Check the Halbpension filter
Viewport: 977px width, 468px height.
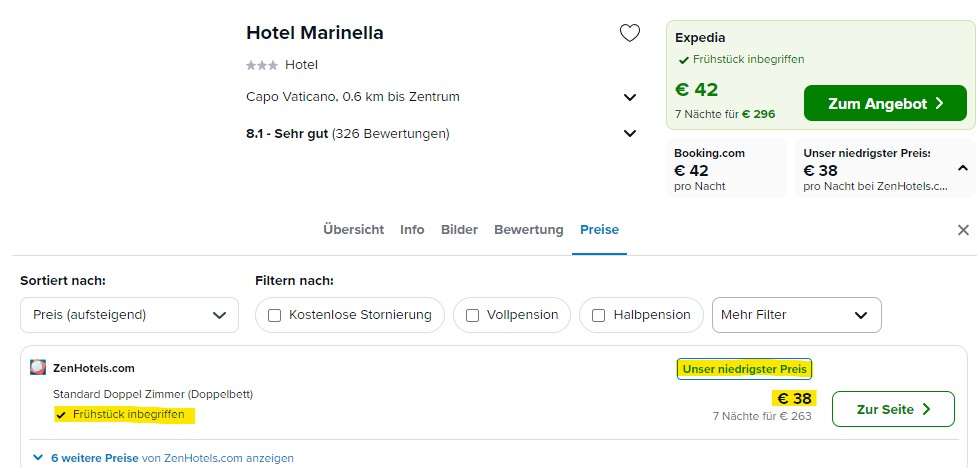[x=598, y=315]
